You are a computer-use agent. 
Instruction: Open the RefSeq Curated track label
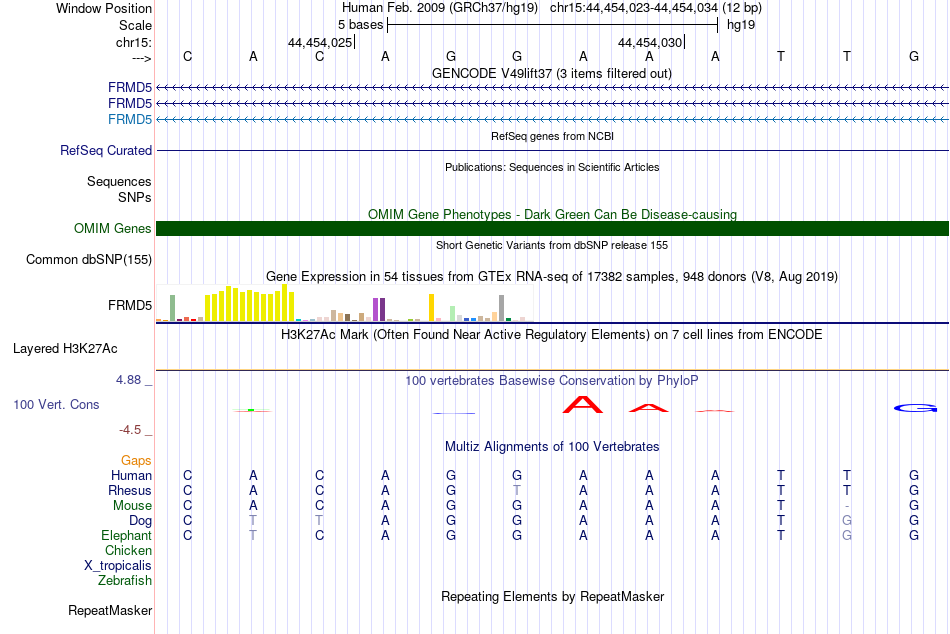[x=105, y=150]
